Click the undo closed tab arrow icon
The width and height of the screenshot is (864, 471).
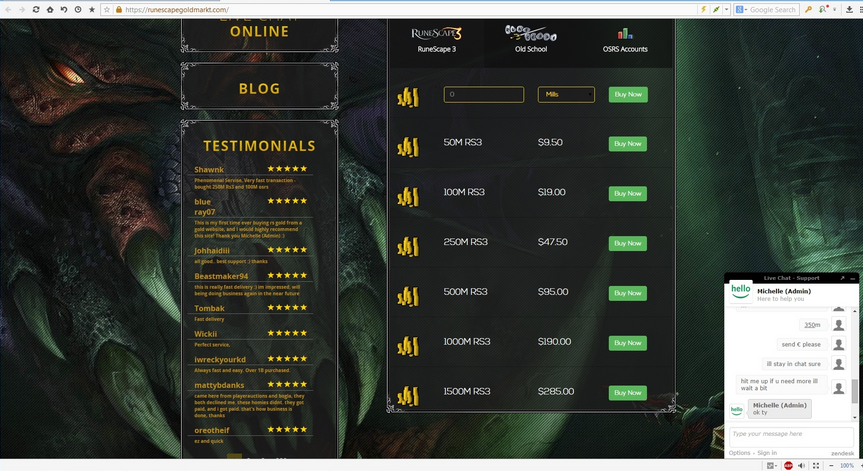(64, 9)
